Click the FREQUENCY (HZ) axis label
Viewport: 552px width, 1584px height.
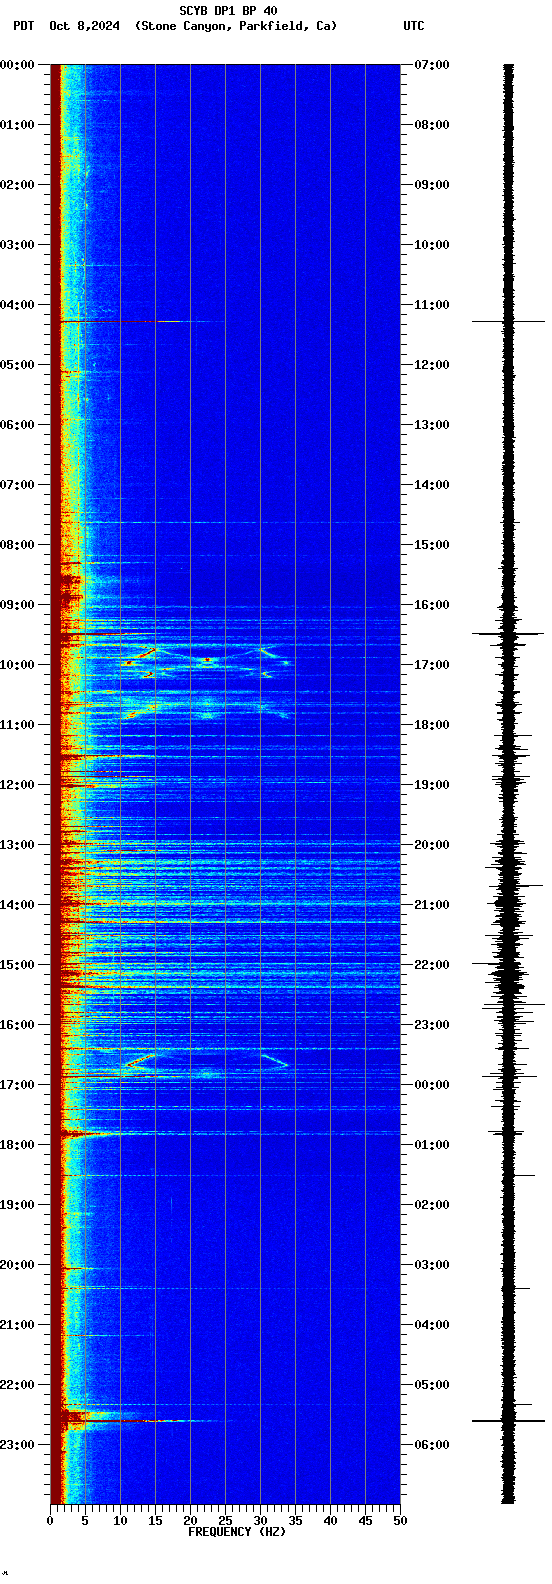click(237, 1531)
